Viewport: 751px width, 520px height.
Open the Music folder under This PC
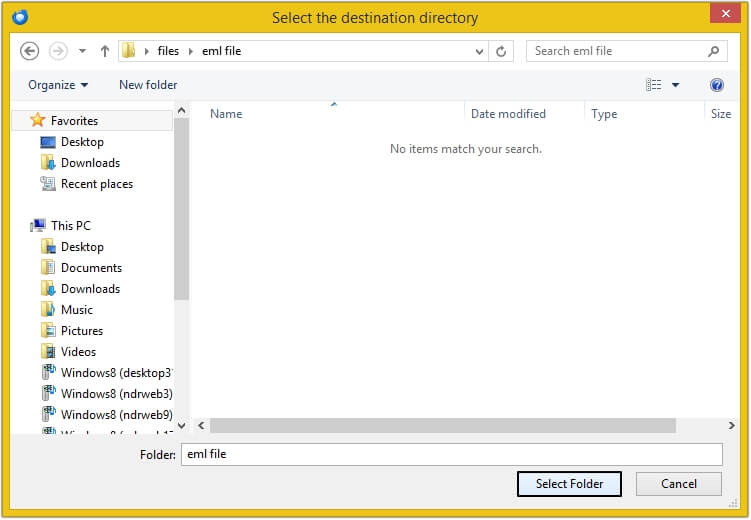point(76,310)
